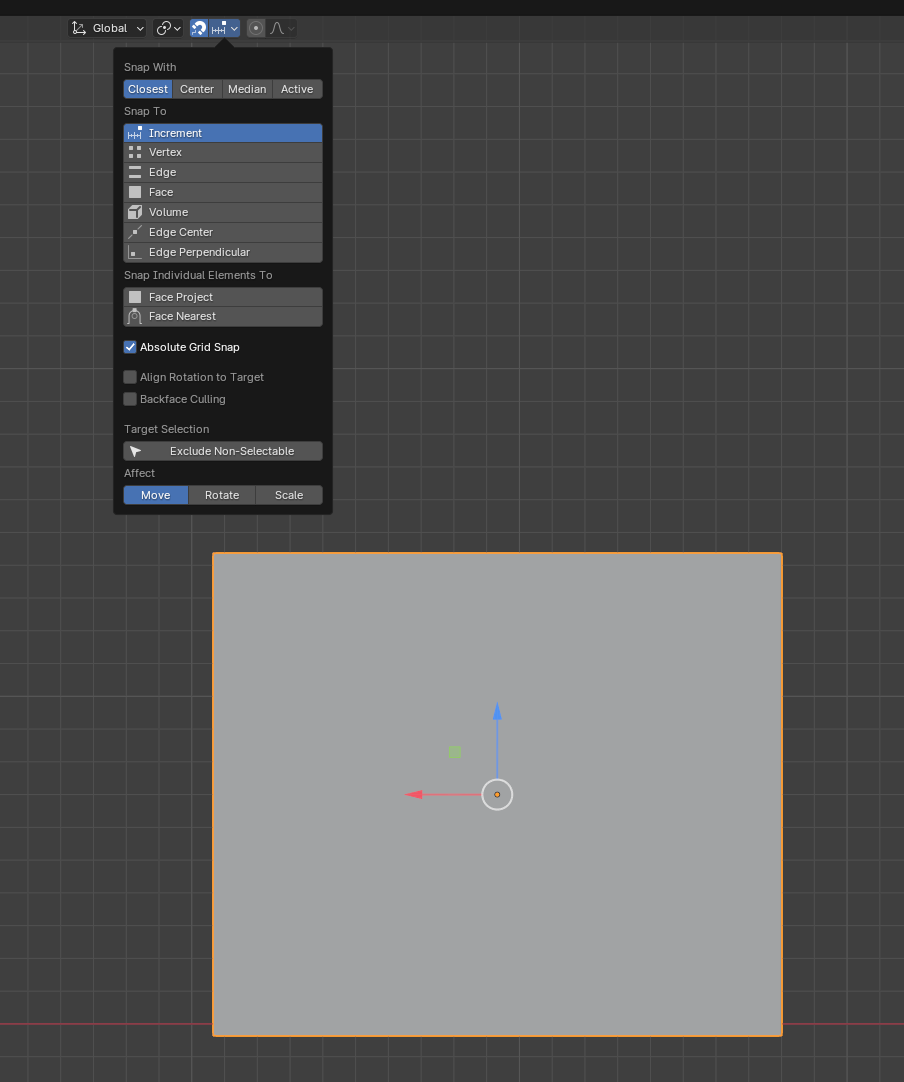Select the Edge Center snap target

222,232
